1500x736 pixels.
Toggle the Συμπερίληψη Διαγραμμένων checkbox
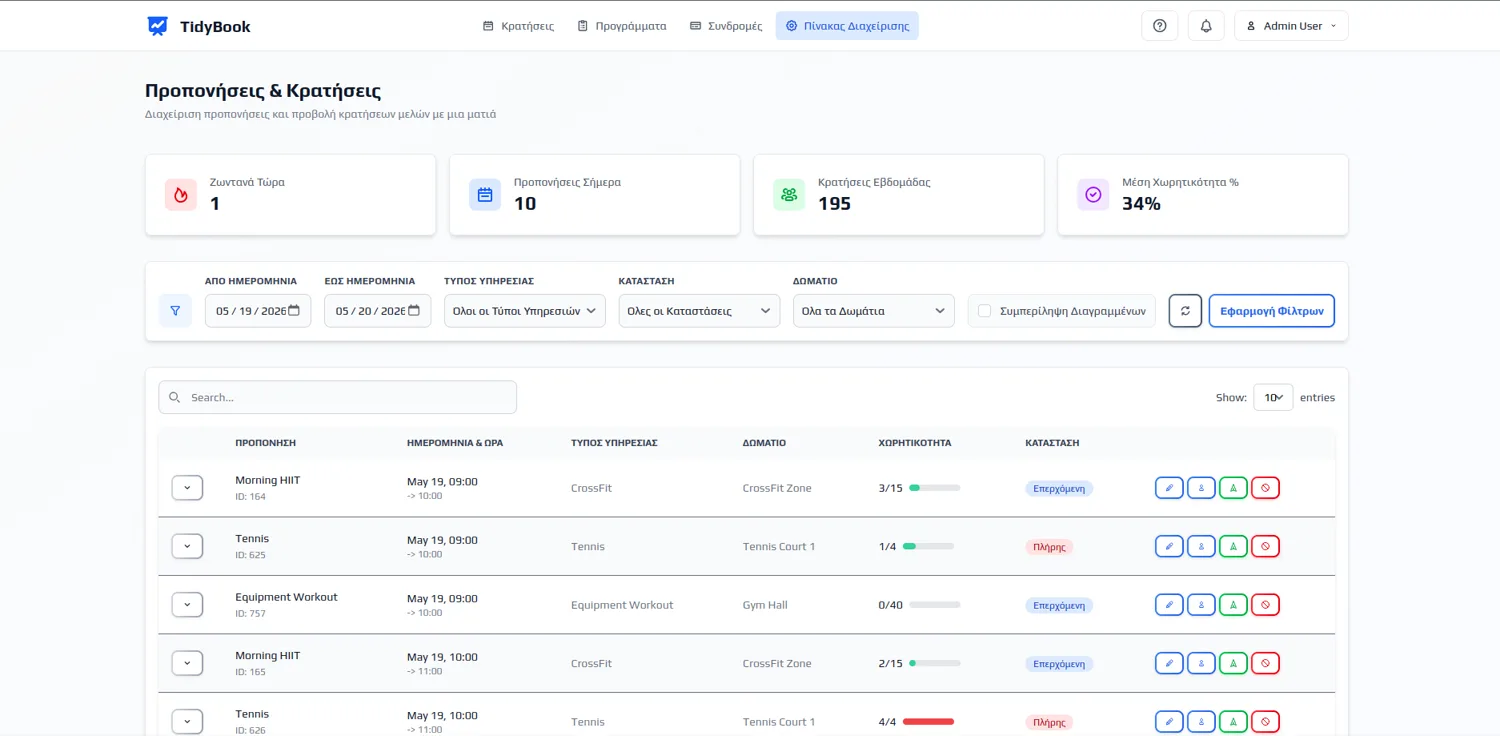tap(984, 311)
